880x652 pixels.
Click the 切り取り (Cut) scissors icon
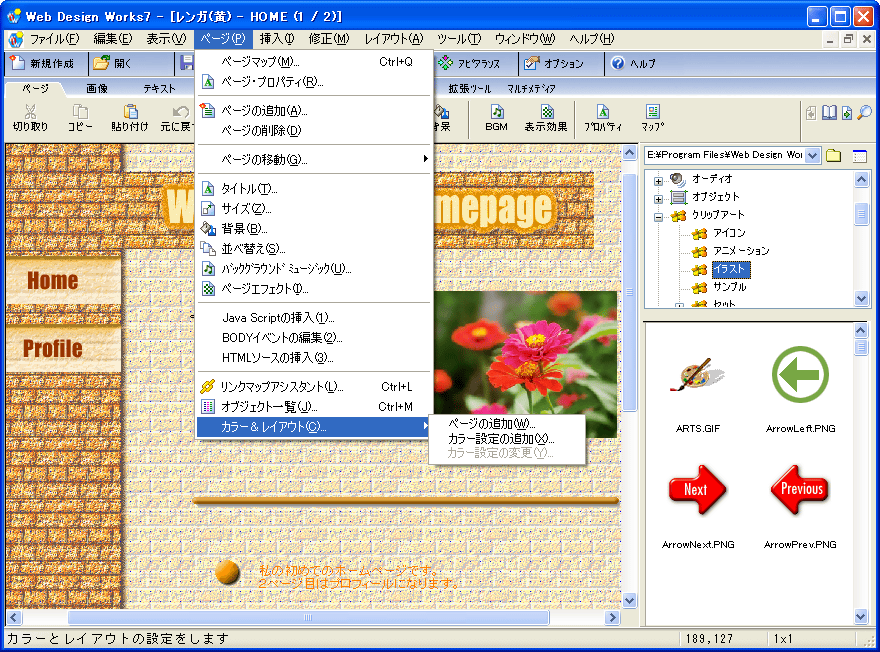pyautogui.click(x=30, y=111)
